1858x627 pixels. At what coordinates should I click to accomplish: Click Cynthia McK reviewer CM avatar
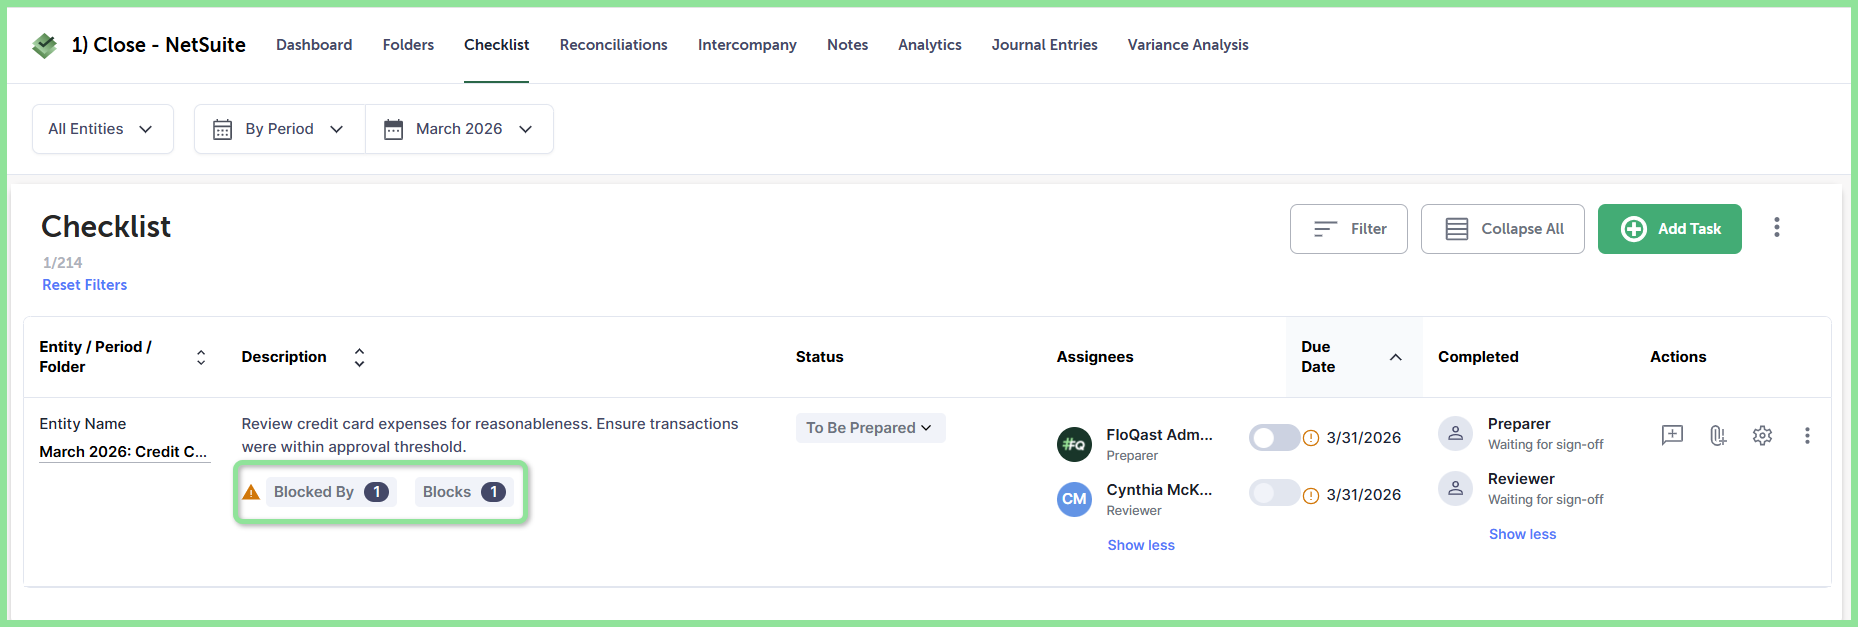click(1074, 499)
